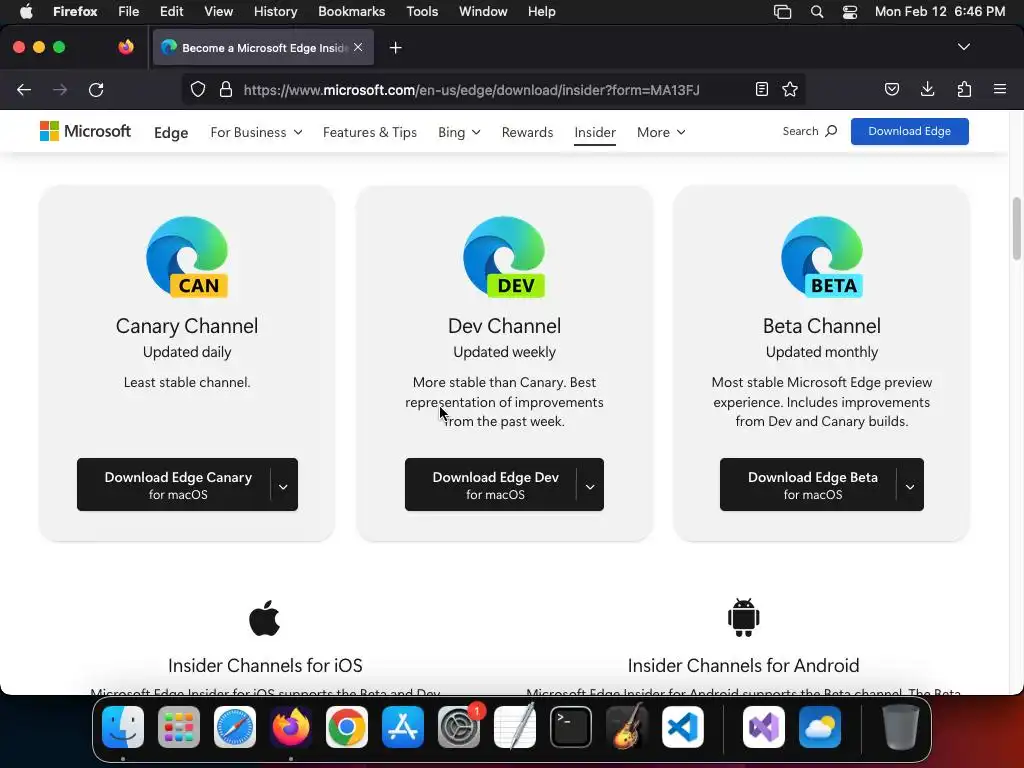Open Finder from the dock
Screen dimensions: 1024x768
click(123, 727)
